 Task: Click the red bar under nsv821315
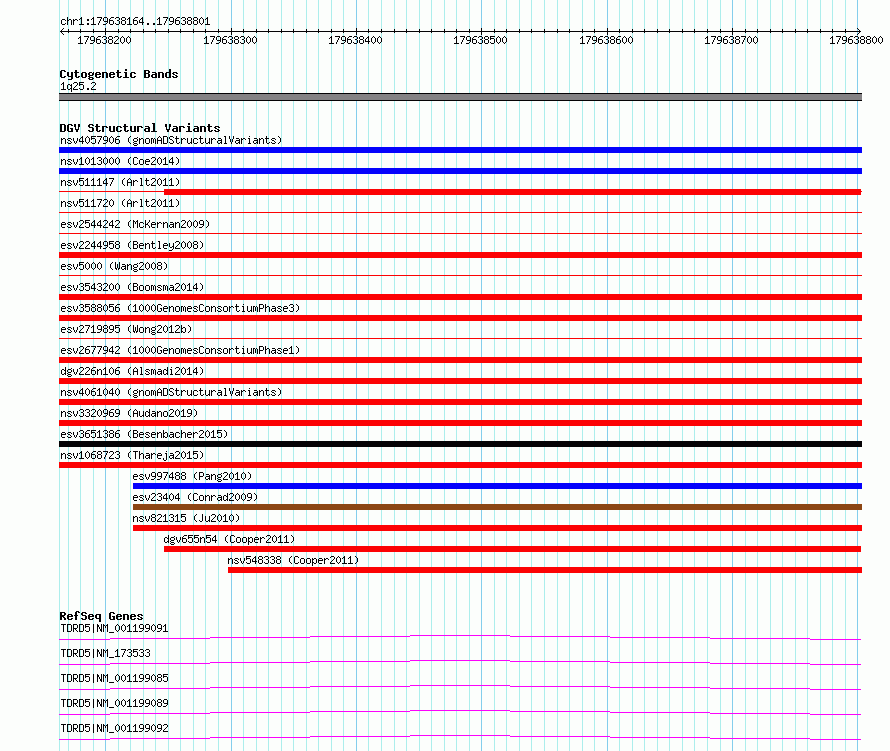click(x=497, y=528)
